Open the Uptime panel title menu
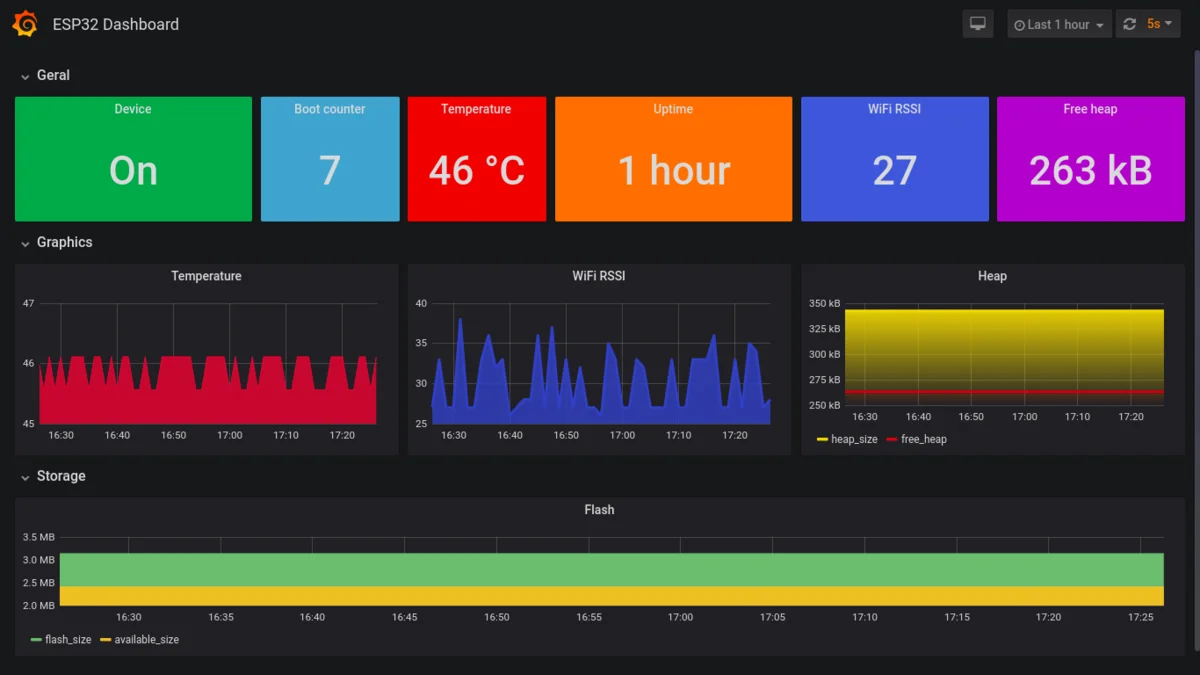 point(673,109)
